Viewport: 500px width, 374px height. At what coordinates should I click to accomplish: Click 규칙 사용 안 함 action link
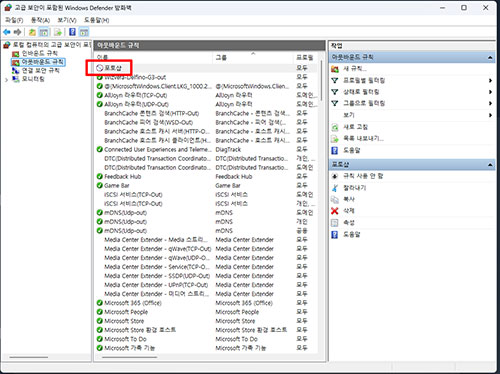363,176
